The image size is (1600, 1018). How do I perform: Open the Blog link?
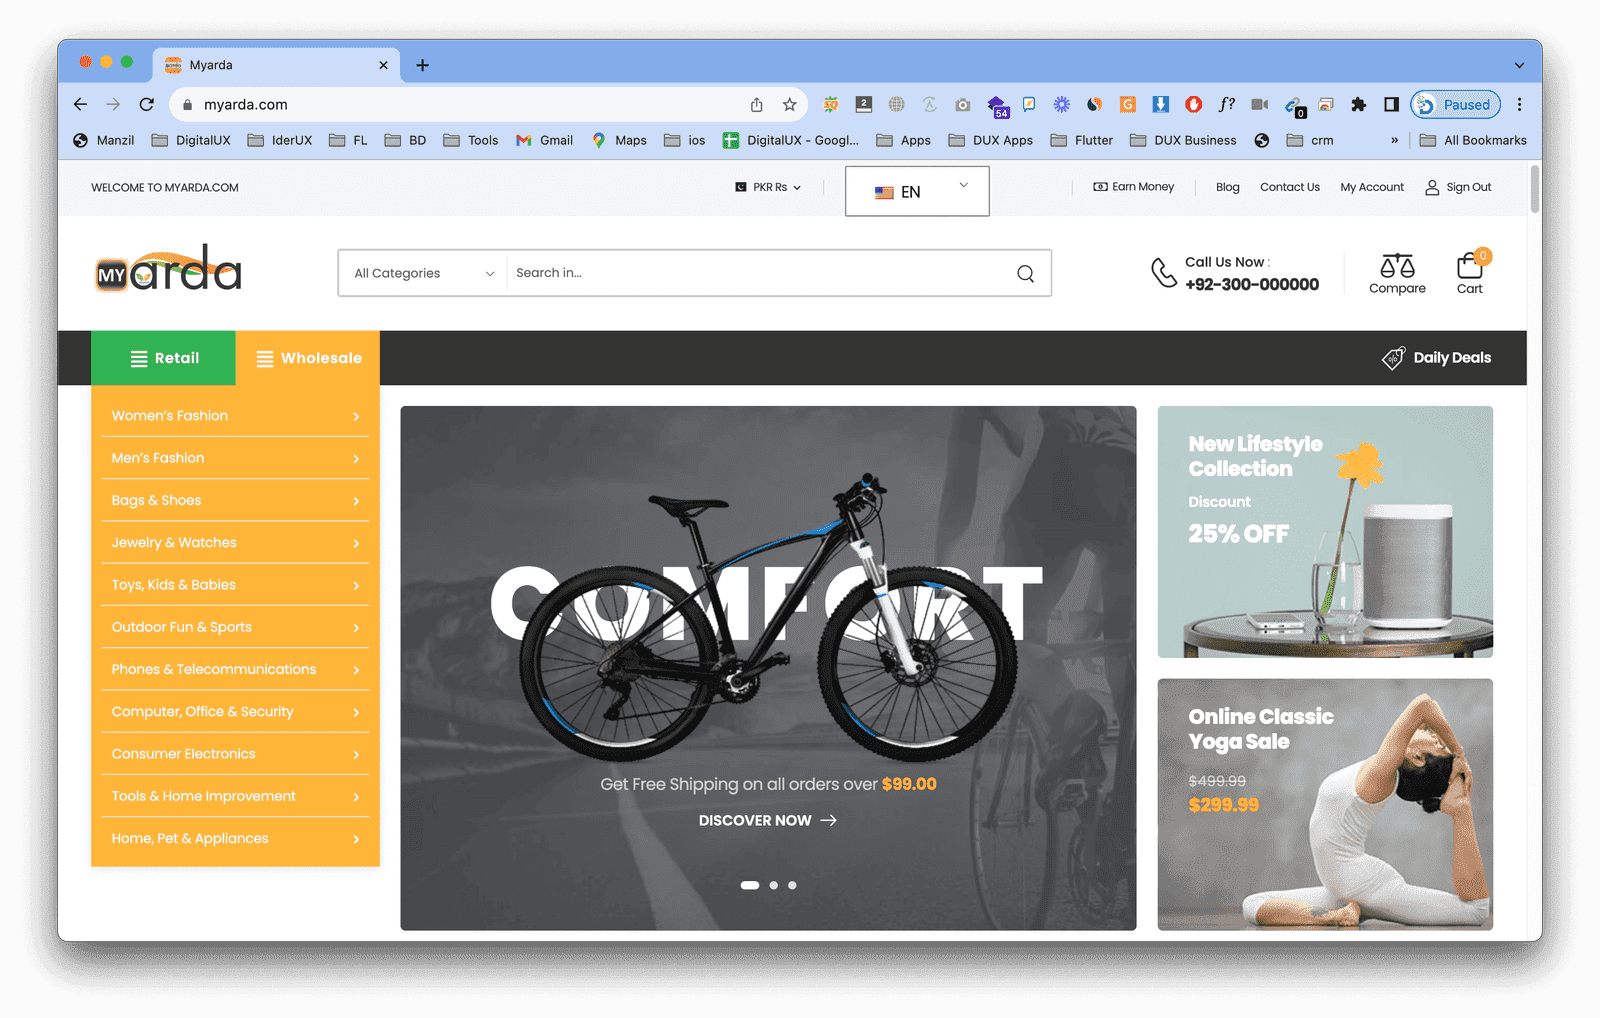pos(1227,187)
